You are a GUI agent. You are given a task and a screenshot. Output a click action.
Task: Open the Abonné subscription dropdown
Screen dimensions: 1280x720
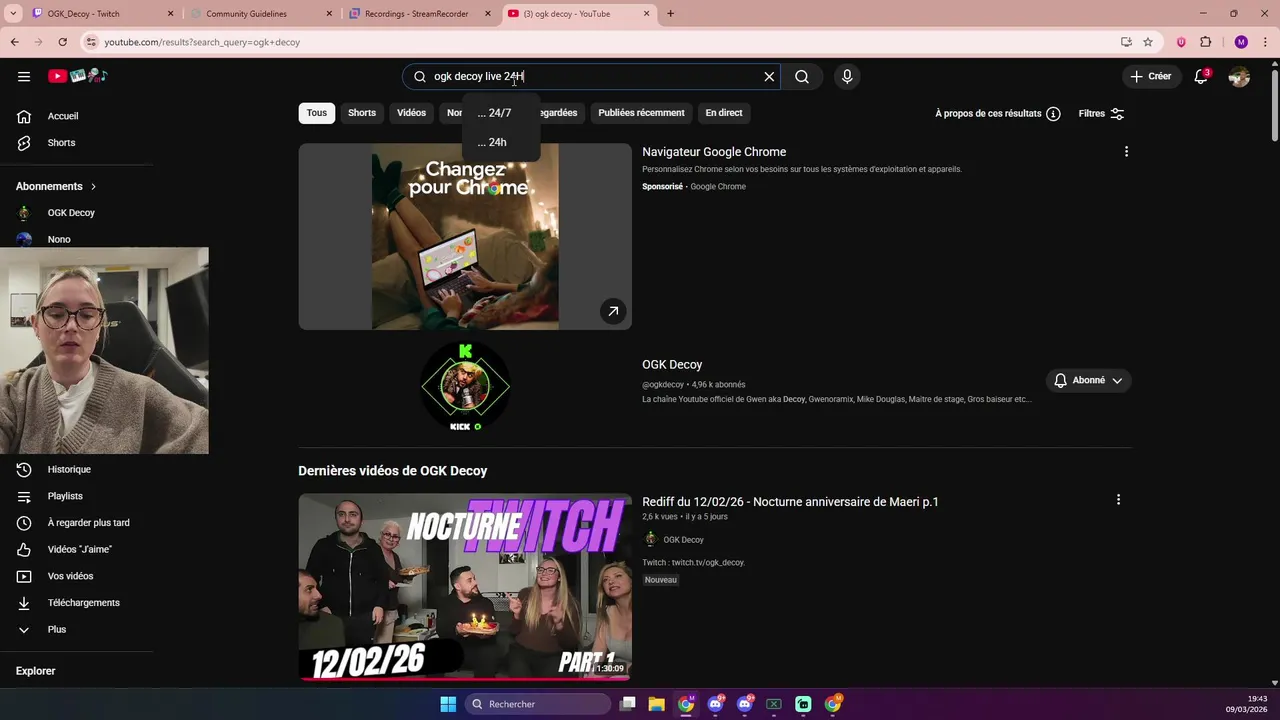click(1088, 380)
